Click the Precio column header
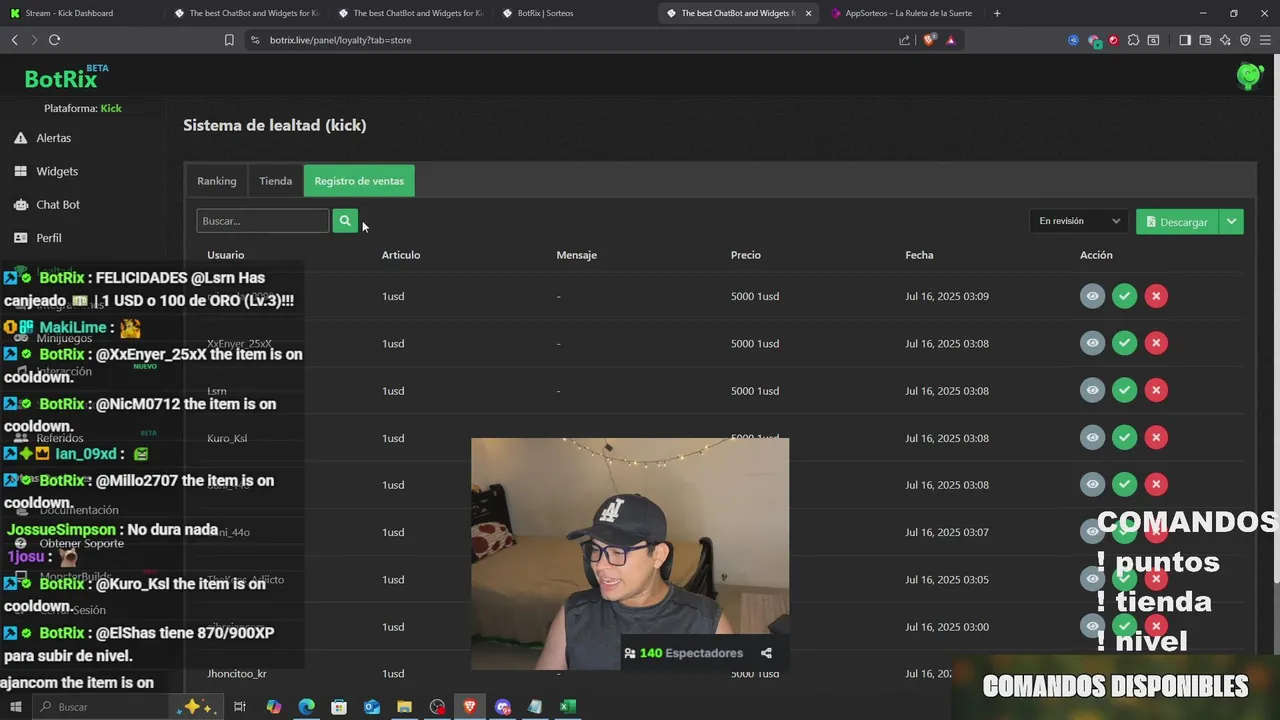1280x720 pixels. pyautogui.click(x=745, y=255)
